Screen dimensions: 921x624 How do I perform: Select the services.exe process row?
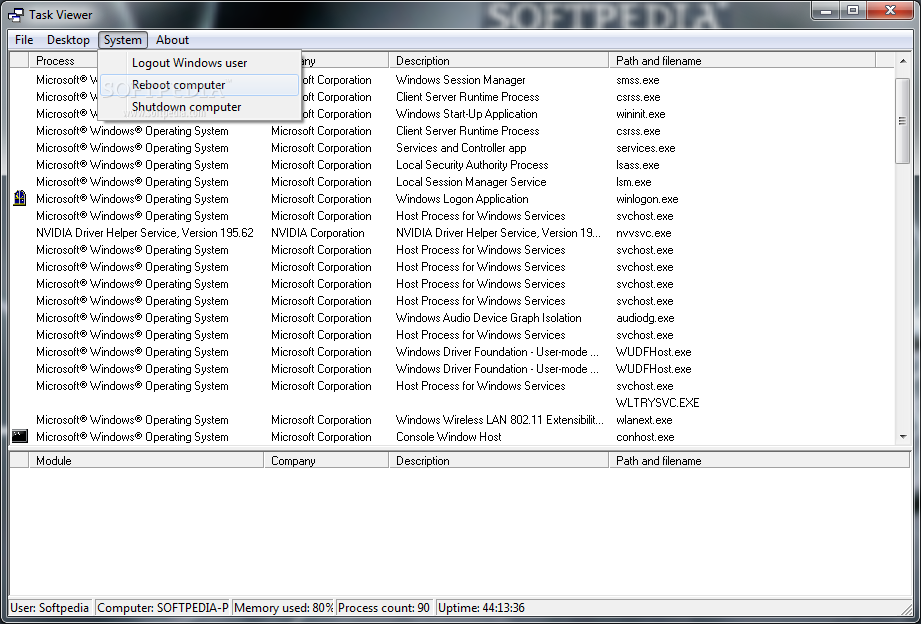tap(451, 148)
